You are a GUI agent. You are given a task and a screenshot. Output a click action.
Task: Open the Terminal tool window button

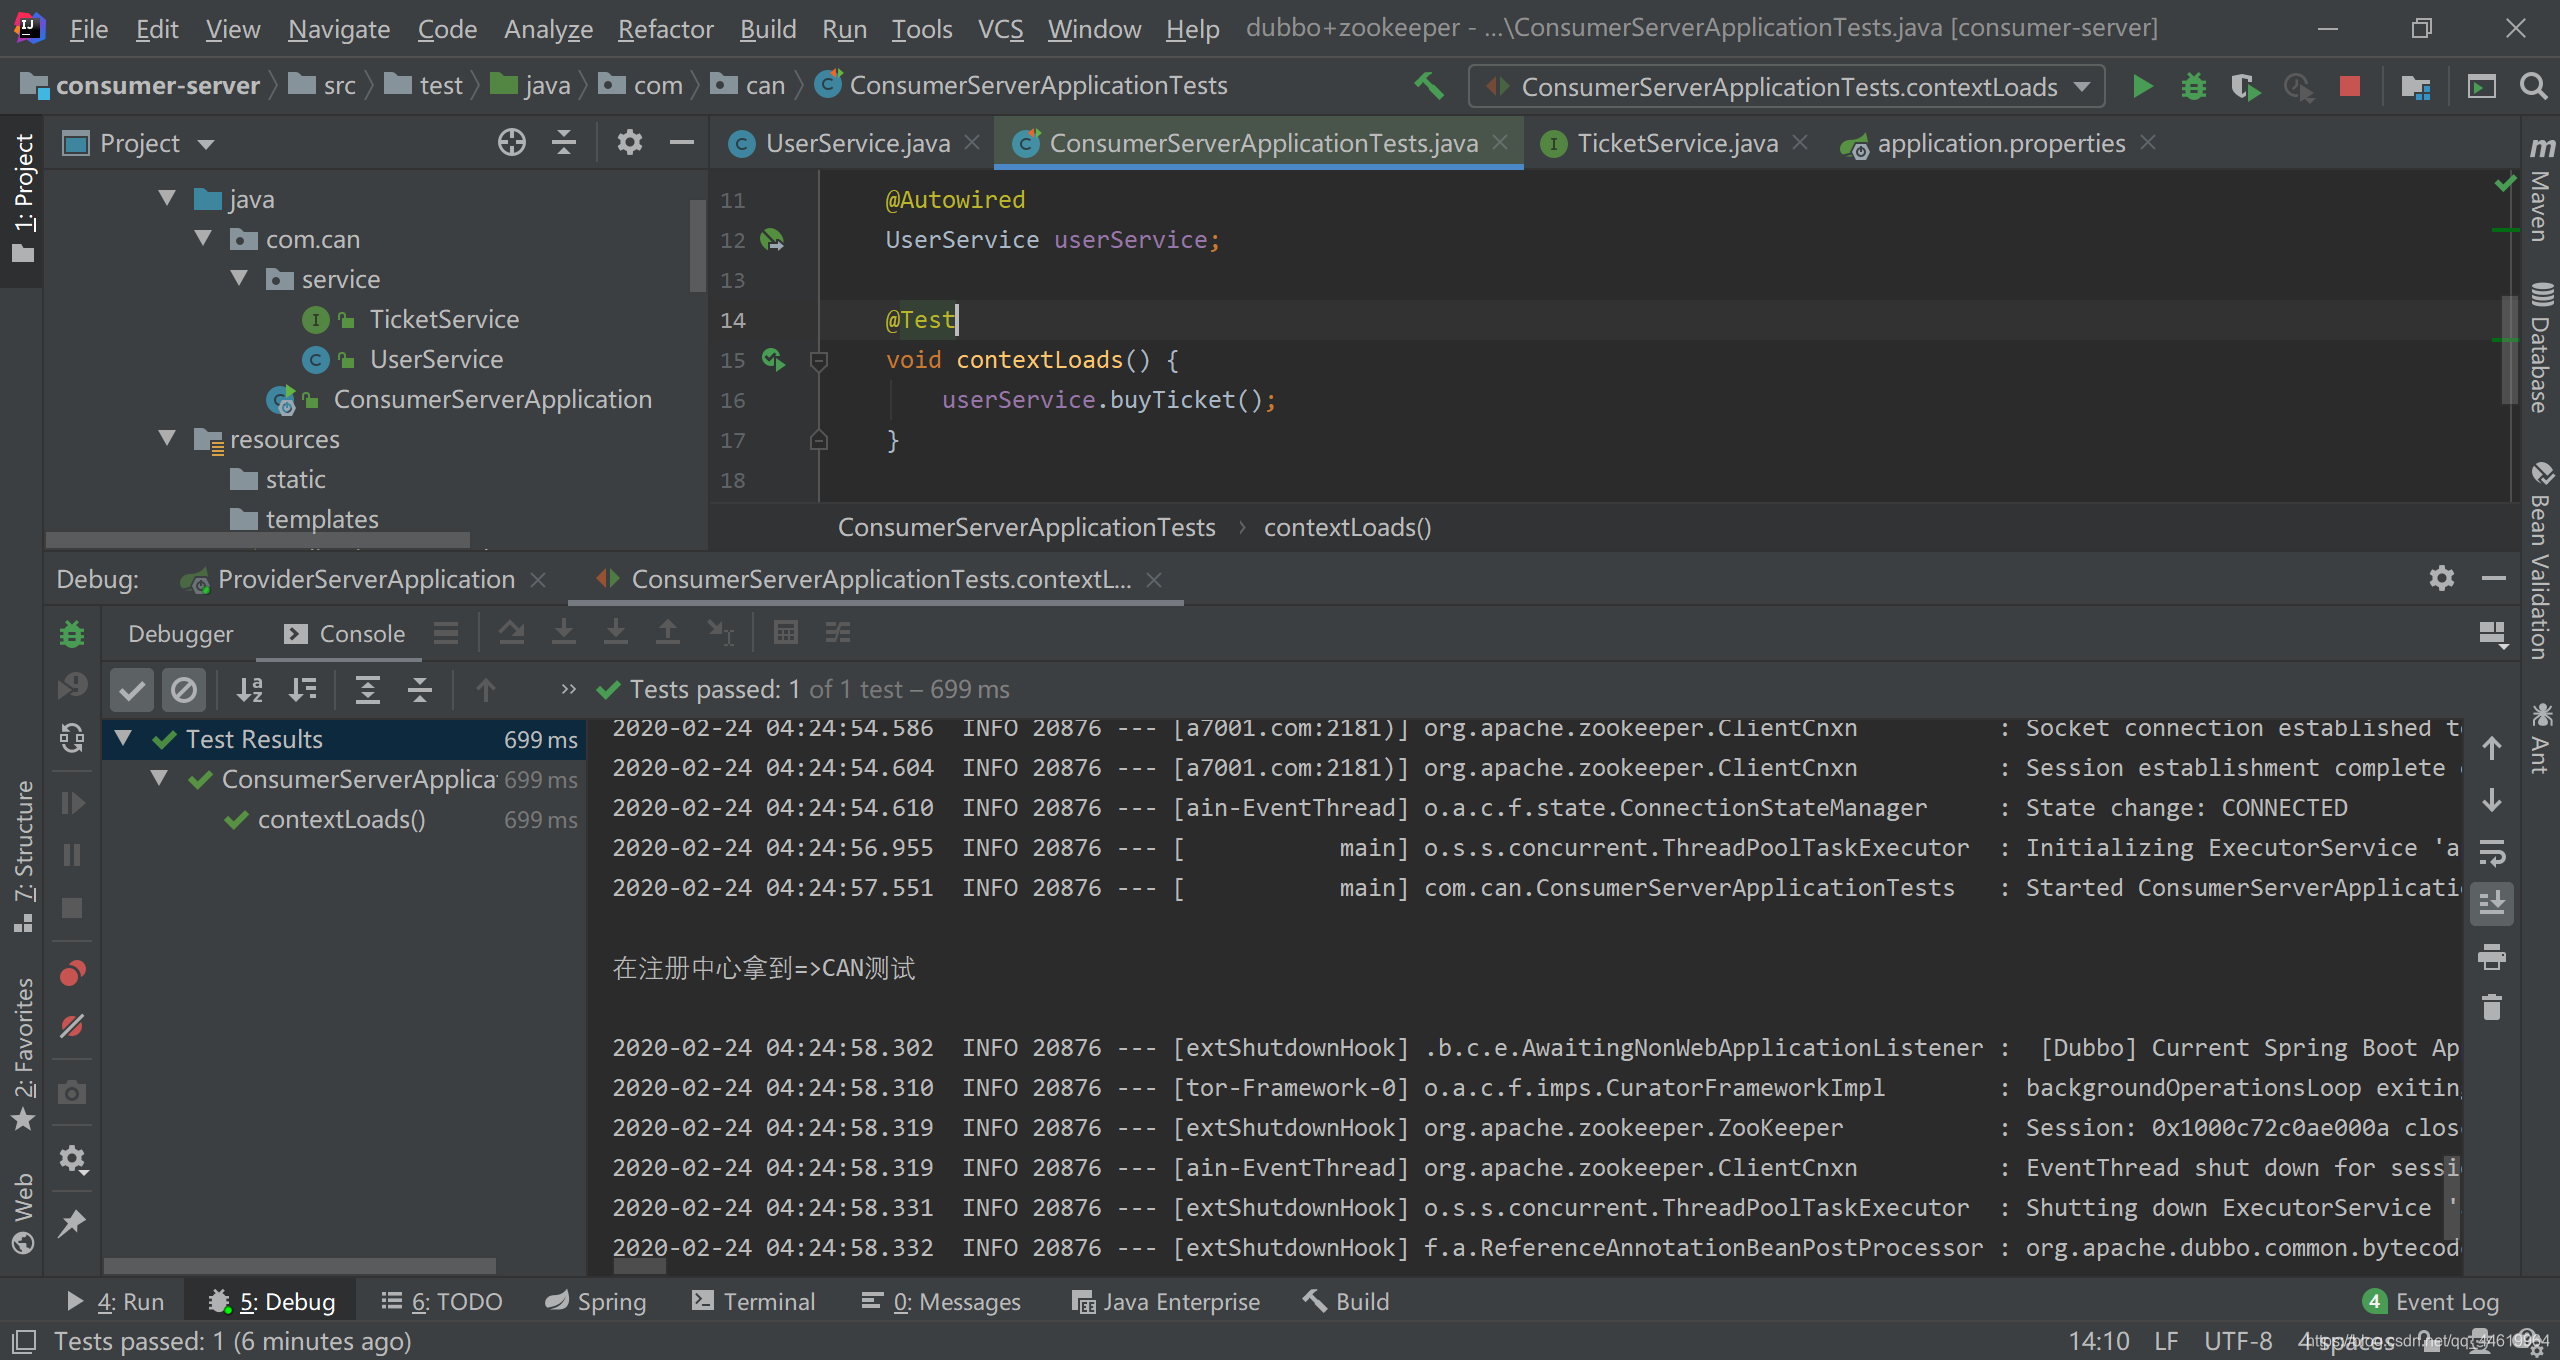click(754, 1301)
